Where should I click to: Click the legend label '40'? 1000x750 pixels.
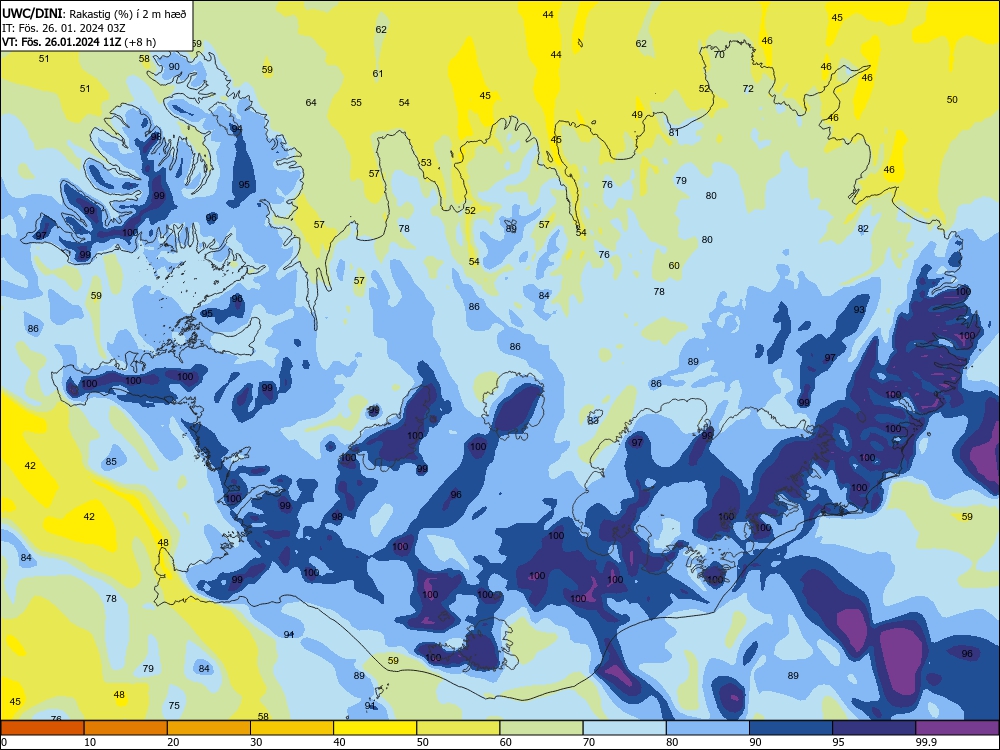(339, 742)
